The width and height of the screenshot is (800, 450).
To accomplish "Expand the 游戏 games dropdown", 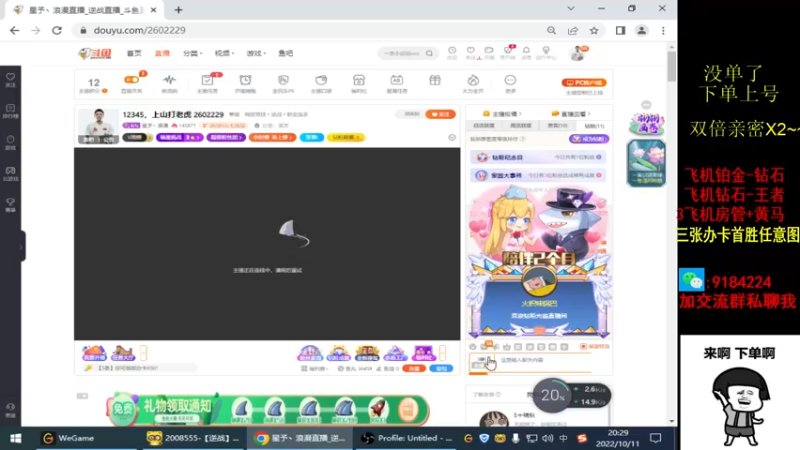I will [256, 53].
